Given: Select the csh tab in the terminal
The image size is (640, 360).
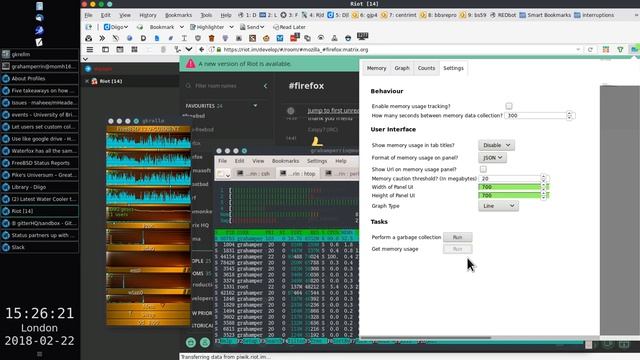Looking at the screenshot, I should [254, 174].
